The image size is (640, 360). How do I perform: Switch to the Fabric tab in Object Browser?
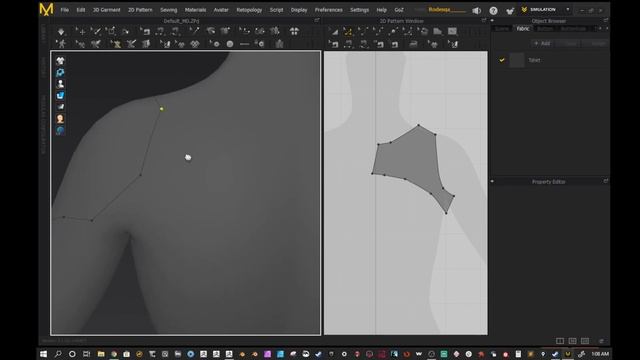tap(523, 29)
